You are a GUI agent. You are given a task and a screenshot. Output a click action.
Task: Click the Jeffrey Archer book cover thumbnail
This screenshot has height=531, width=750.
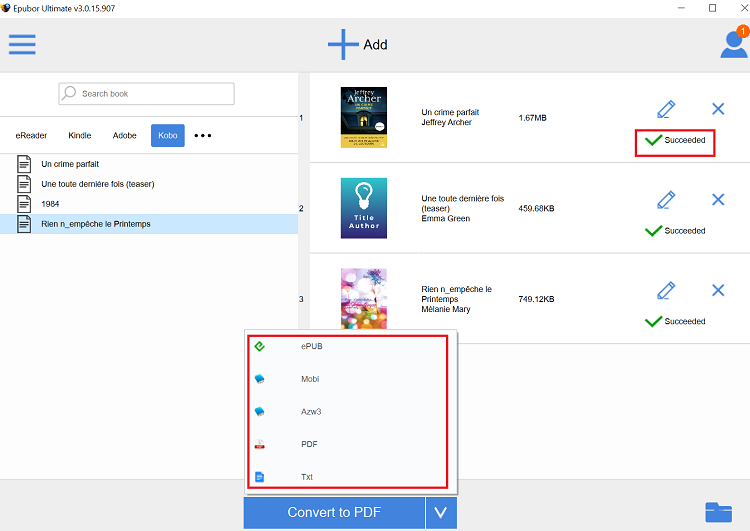(364, 117)
